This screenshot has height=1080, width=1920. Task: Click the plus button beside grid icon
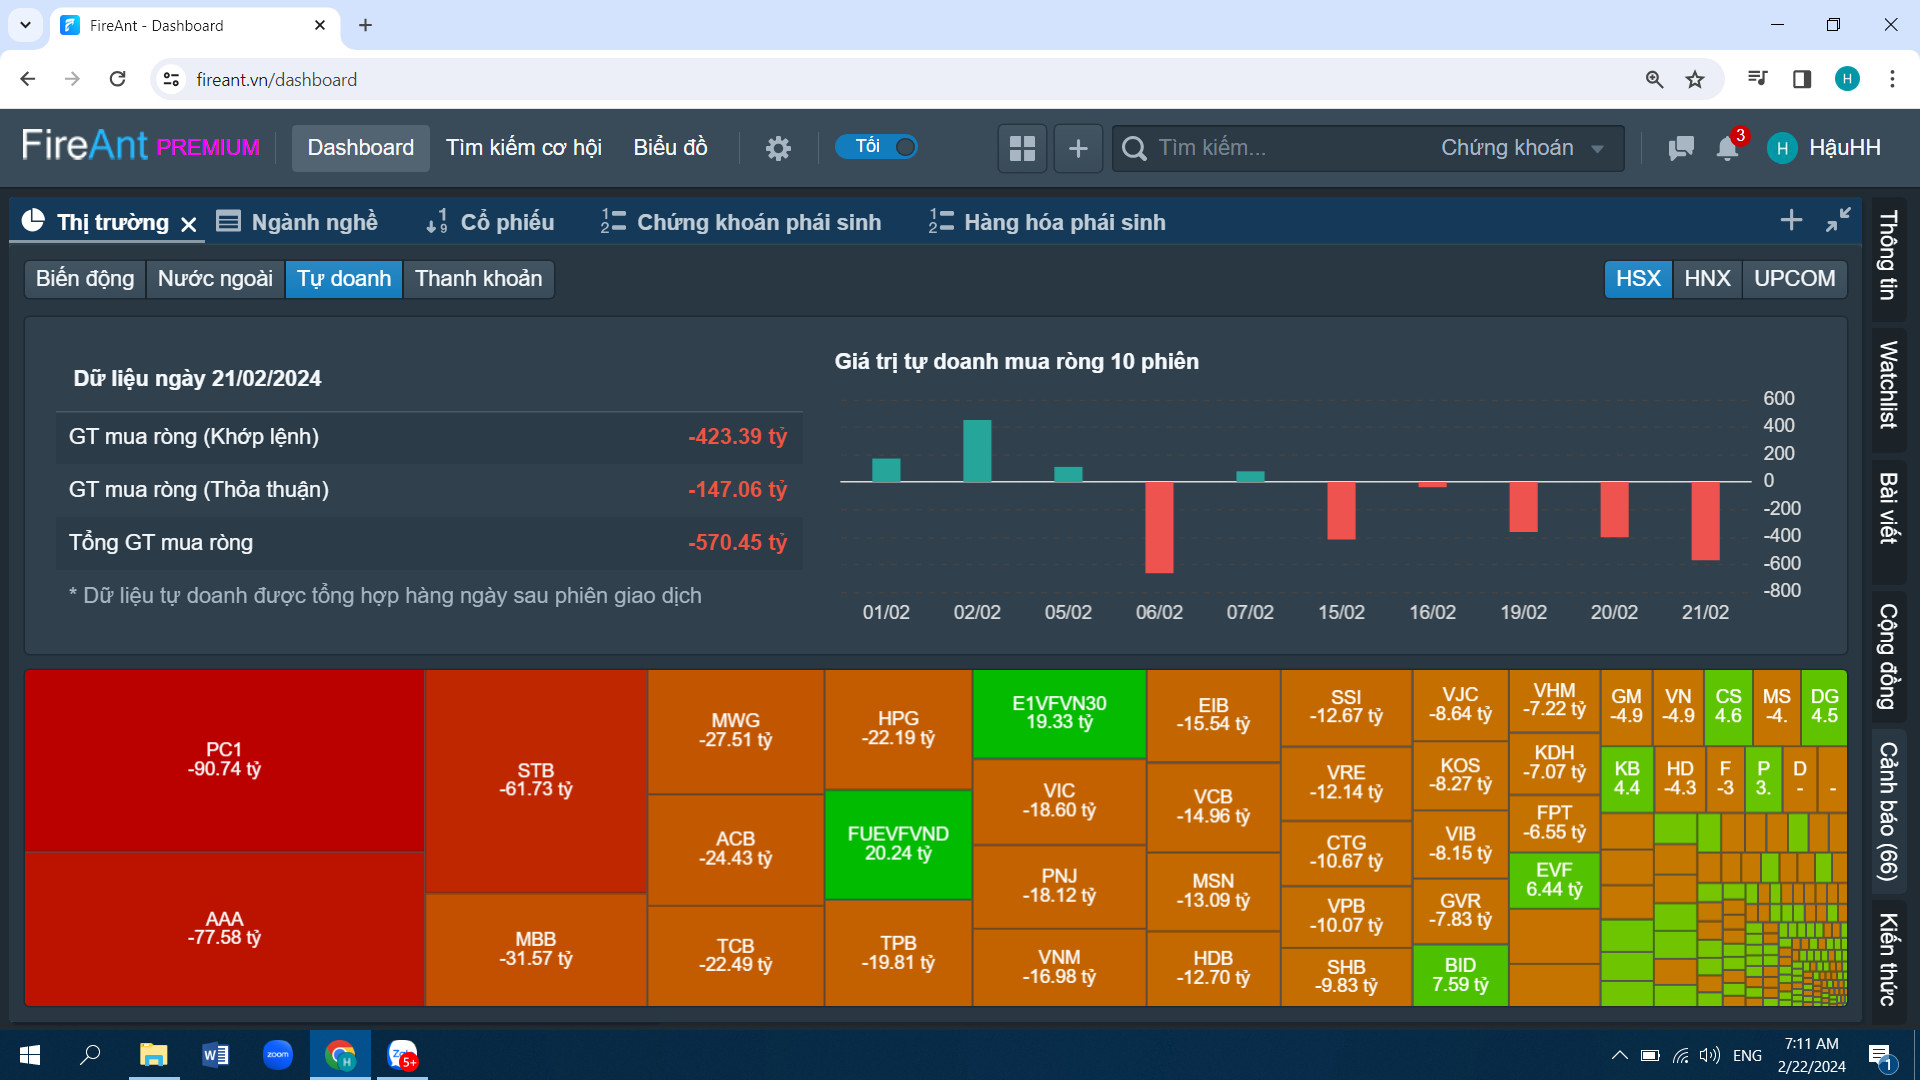[x=1078, y=148]
